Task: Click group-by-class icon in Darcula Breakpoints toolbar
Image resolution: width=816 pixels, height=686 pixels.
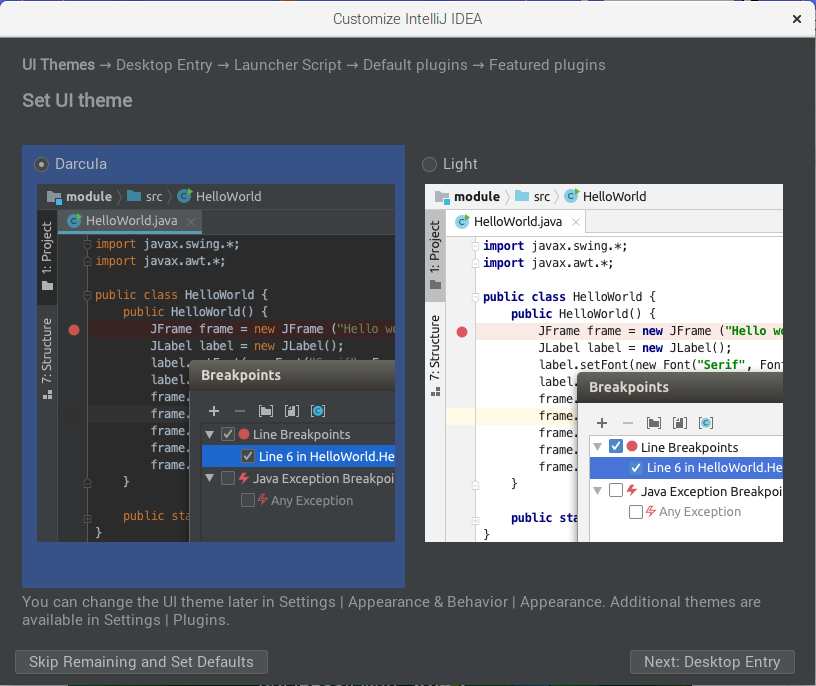Action: click(x=317, y=411)
